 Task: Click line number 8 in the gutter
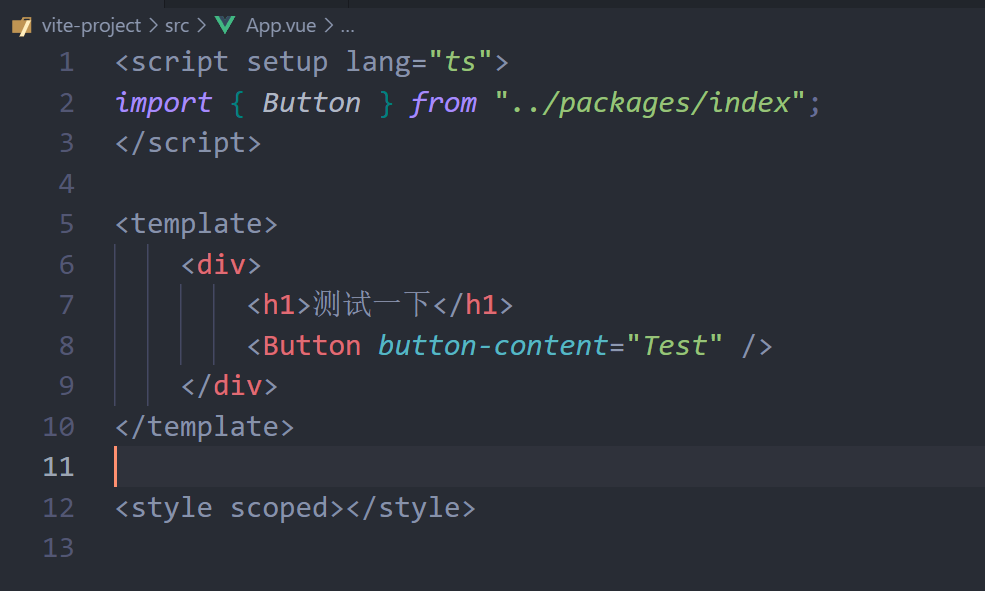pos(66,346)
